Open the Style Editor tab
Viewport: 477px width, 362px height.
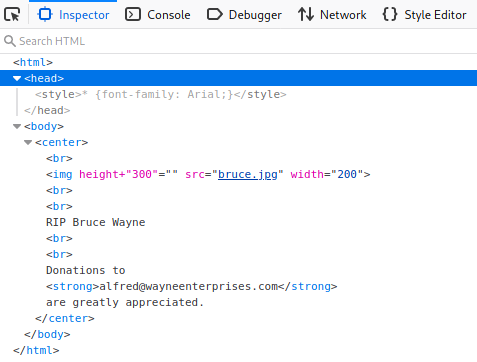[x=424, y=15]
